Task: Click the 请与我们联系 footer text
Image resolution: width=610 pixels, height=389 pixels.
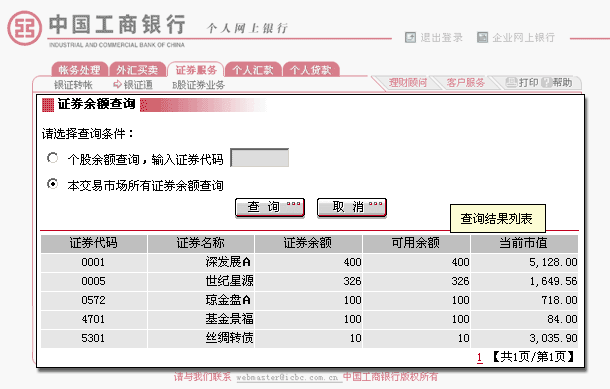Action: click(202, 377)
